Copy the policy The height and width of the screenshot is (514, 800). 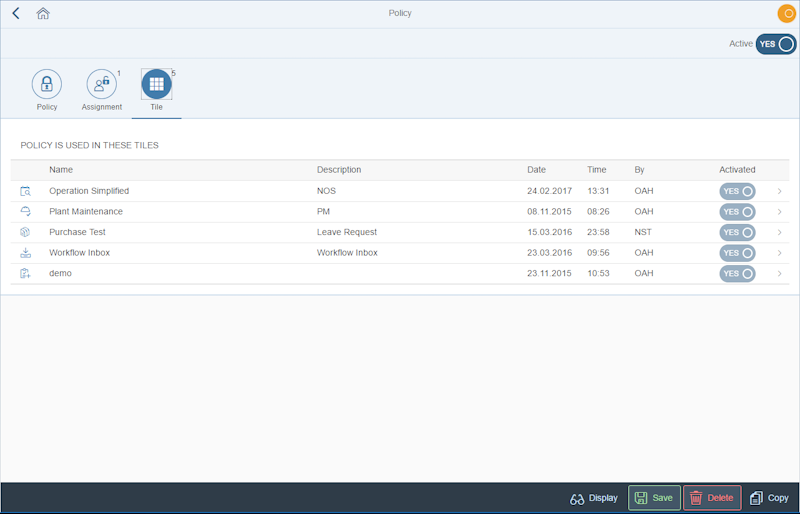click(x=769, y=498)
